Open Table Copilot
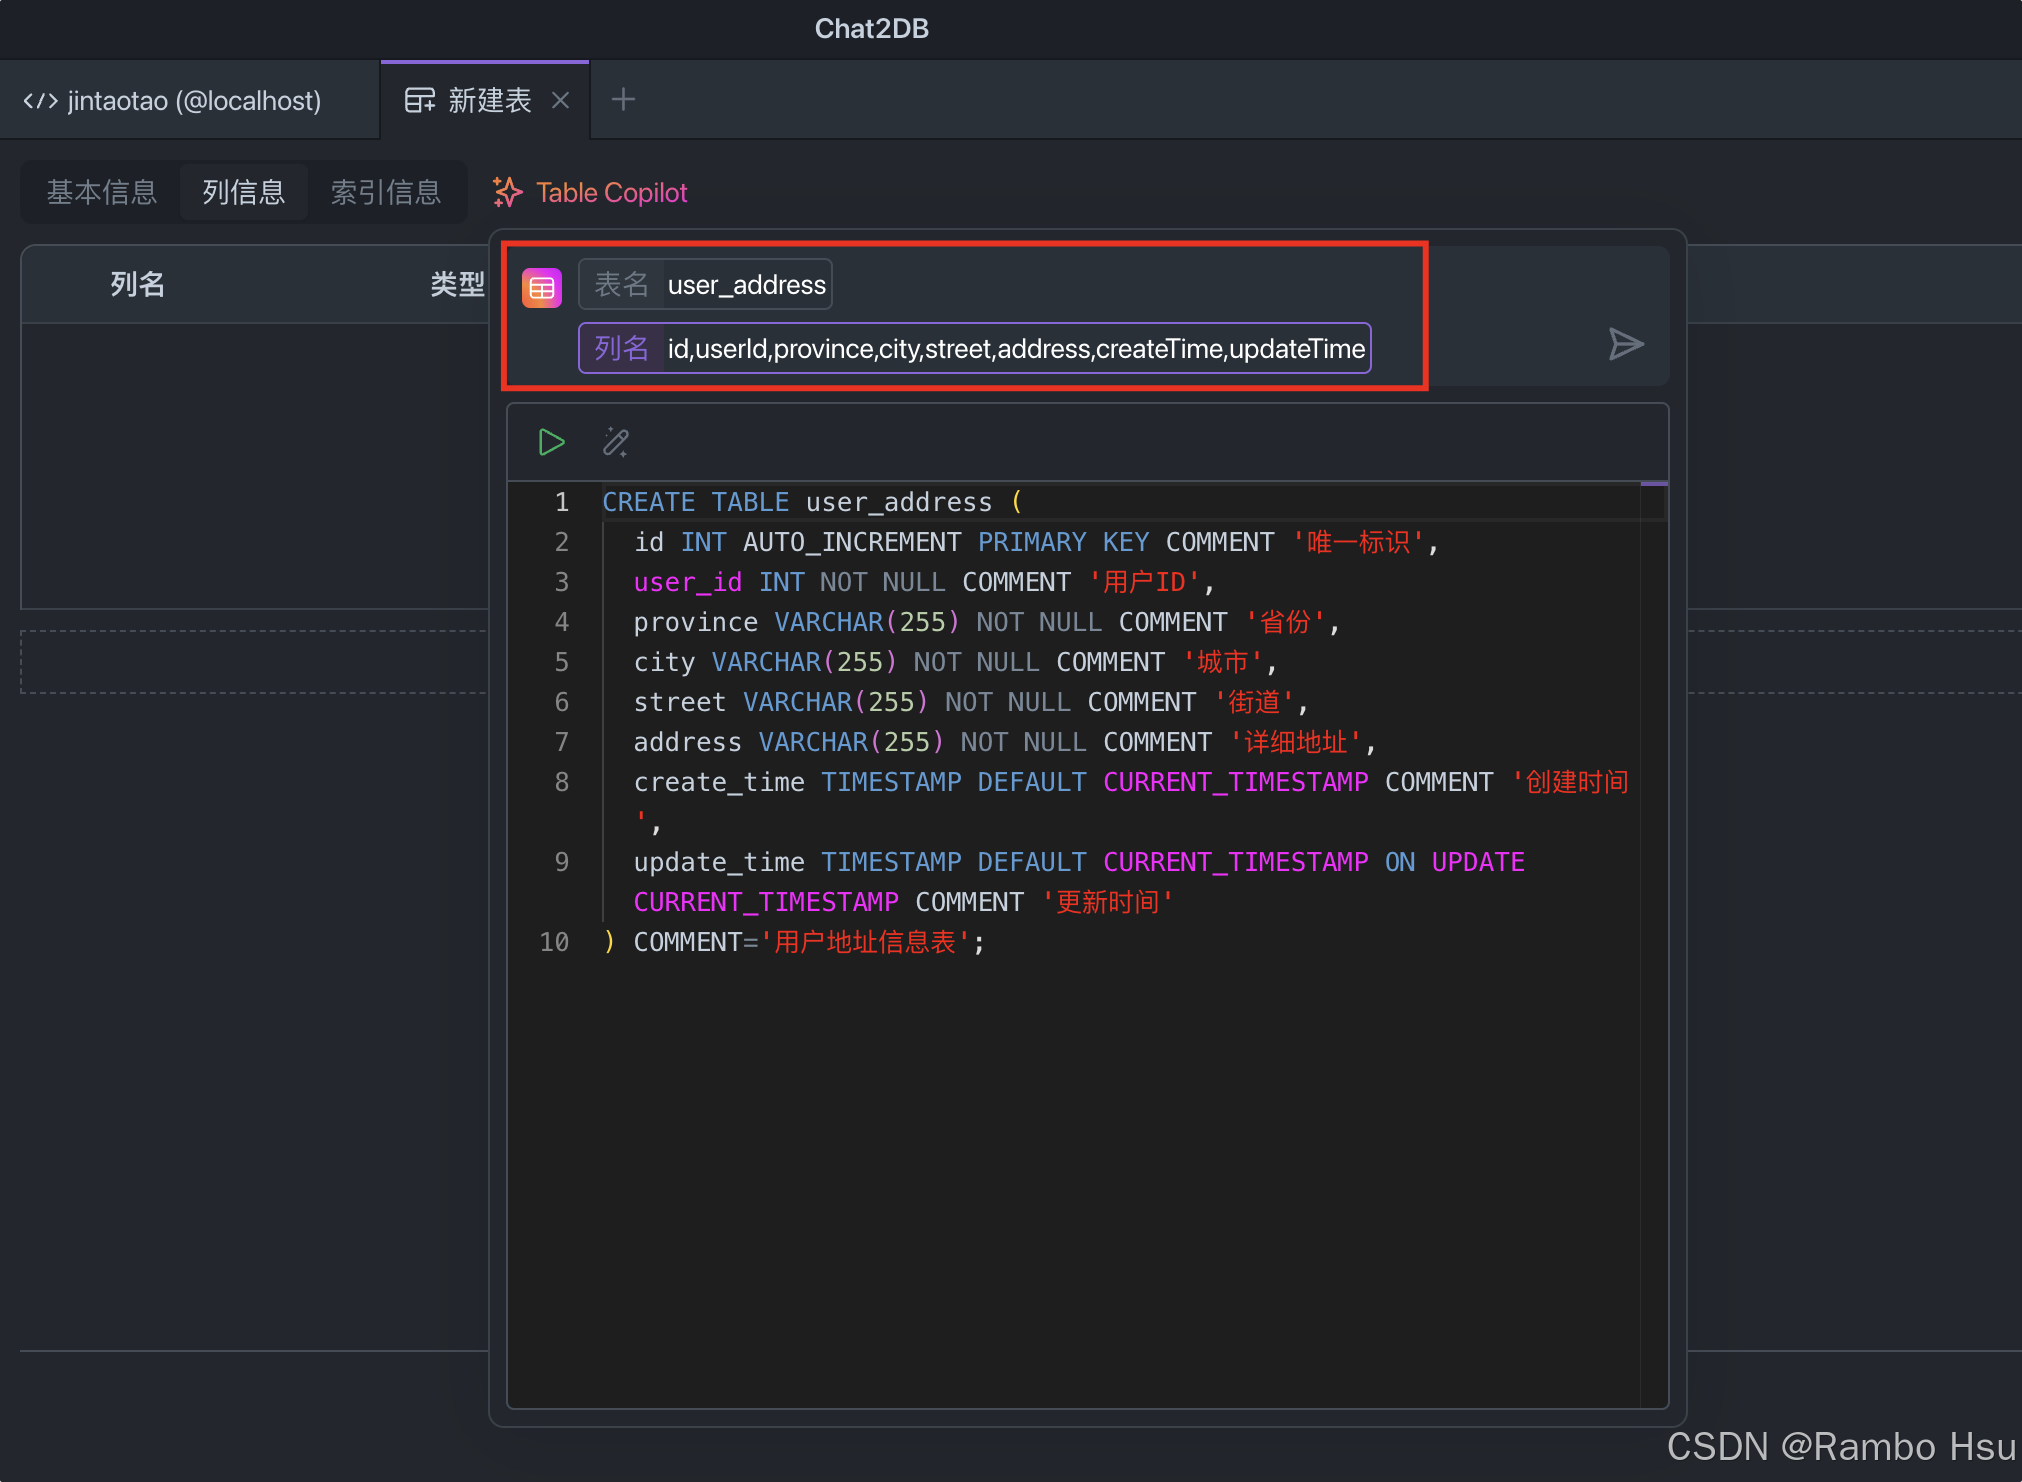 590,192
